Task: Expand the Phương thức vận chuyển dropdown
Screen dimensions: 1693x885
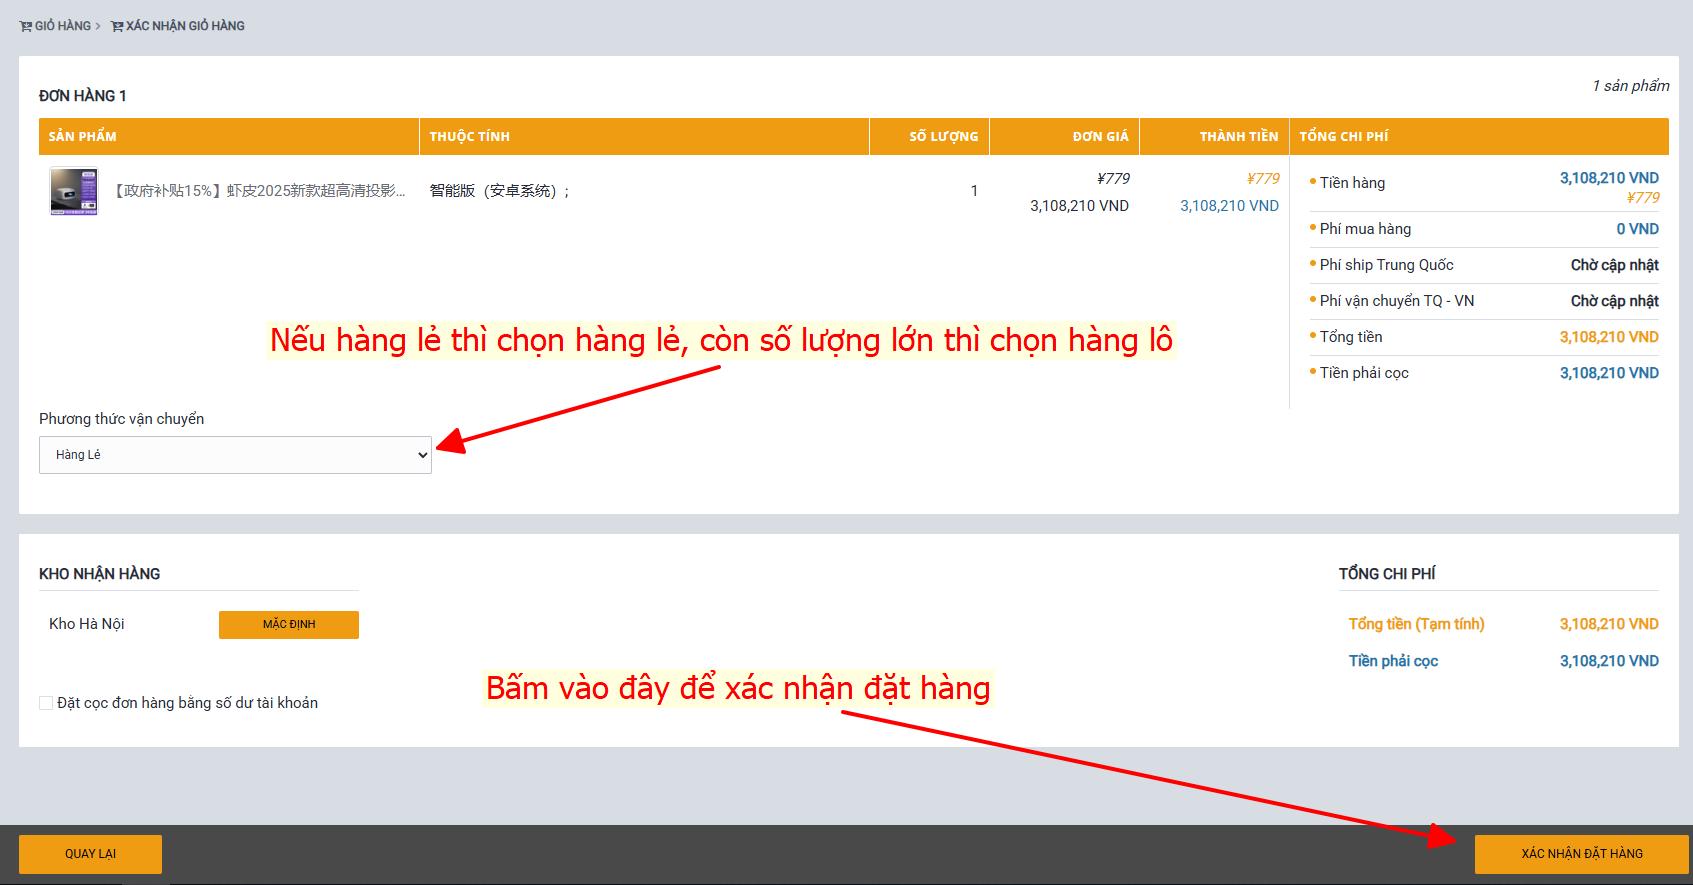Action: point(235,455)
